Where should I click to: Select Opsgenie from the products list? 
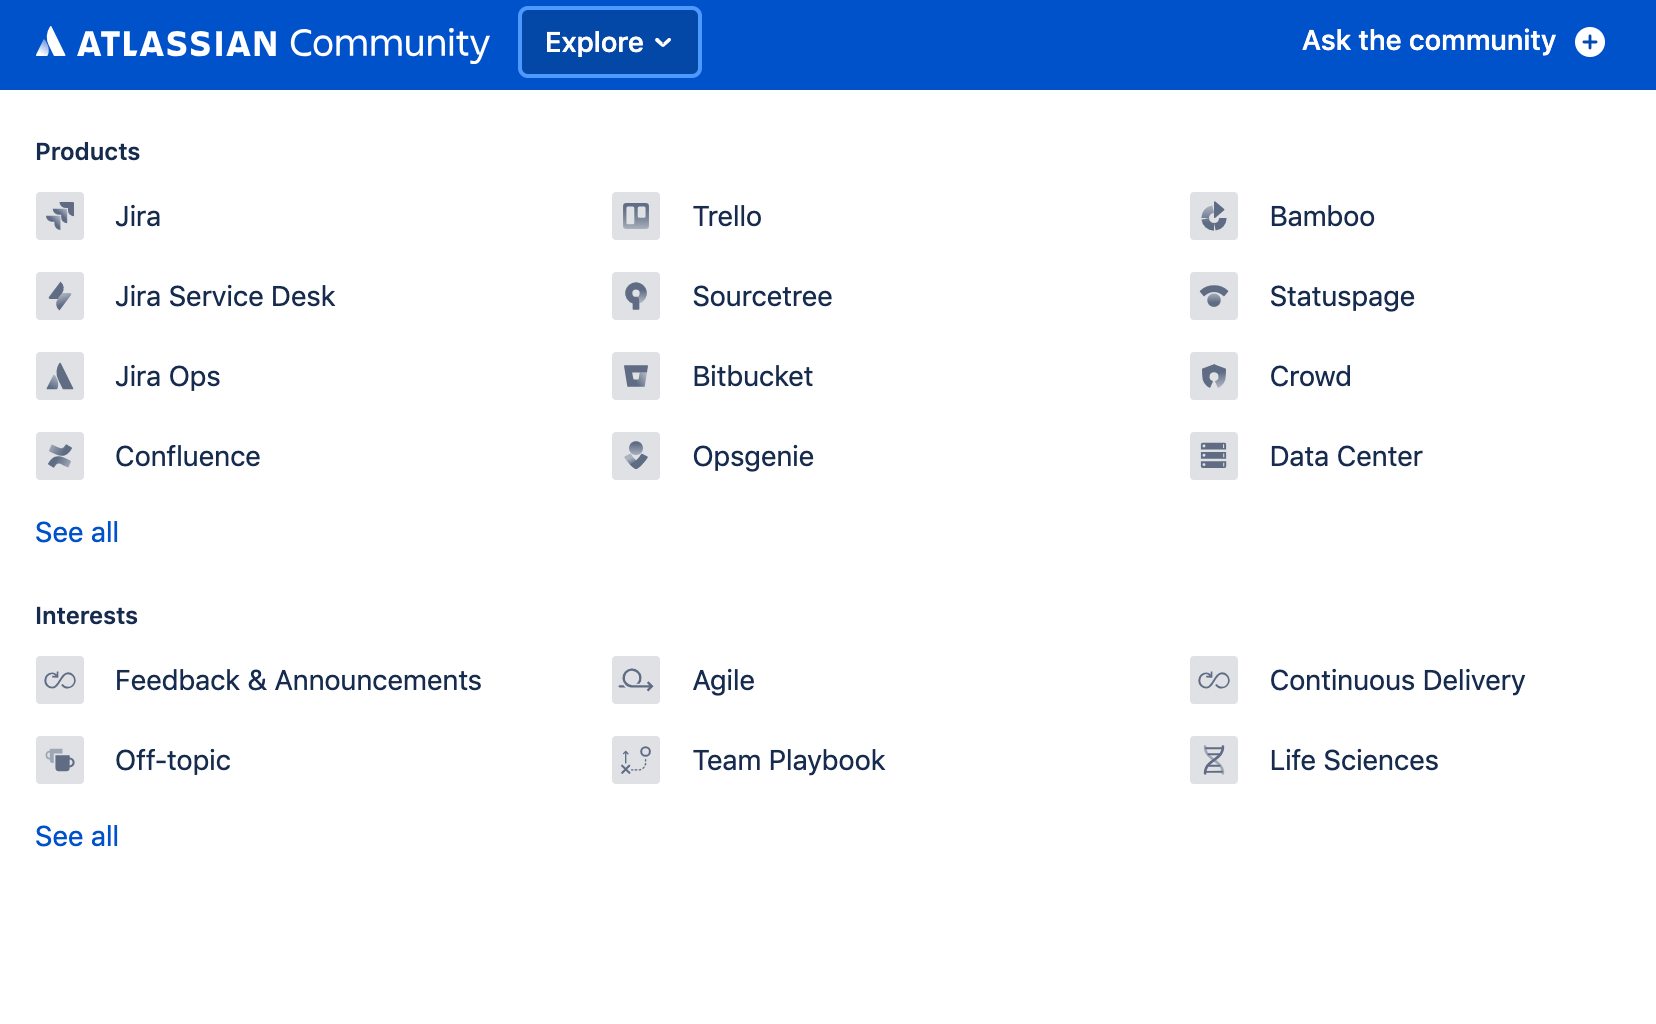click(x=752, y=456)
